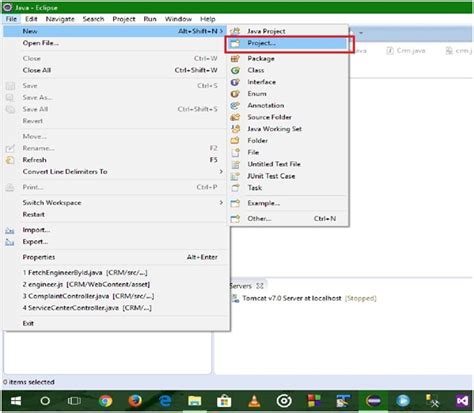Click Restart in File menu
The width and height of the screenshot is (474, 413).
point(115,214)
